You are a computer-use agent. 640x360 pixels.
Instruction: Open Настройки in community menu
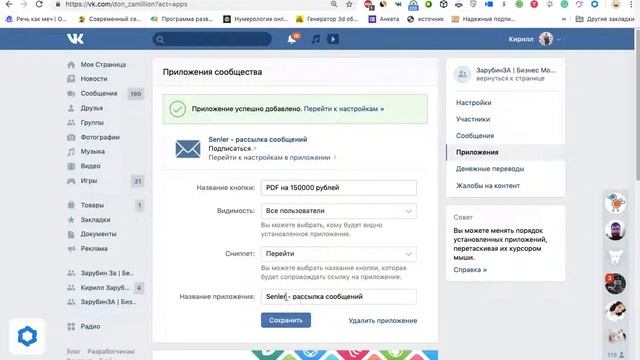[473, 102]
